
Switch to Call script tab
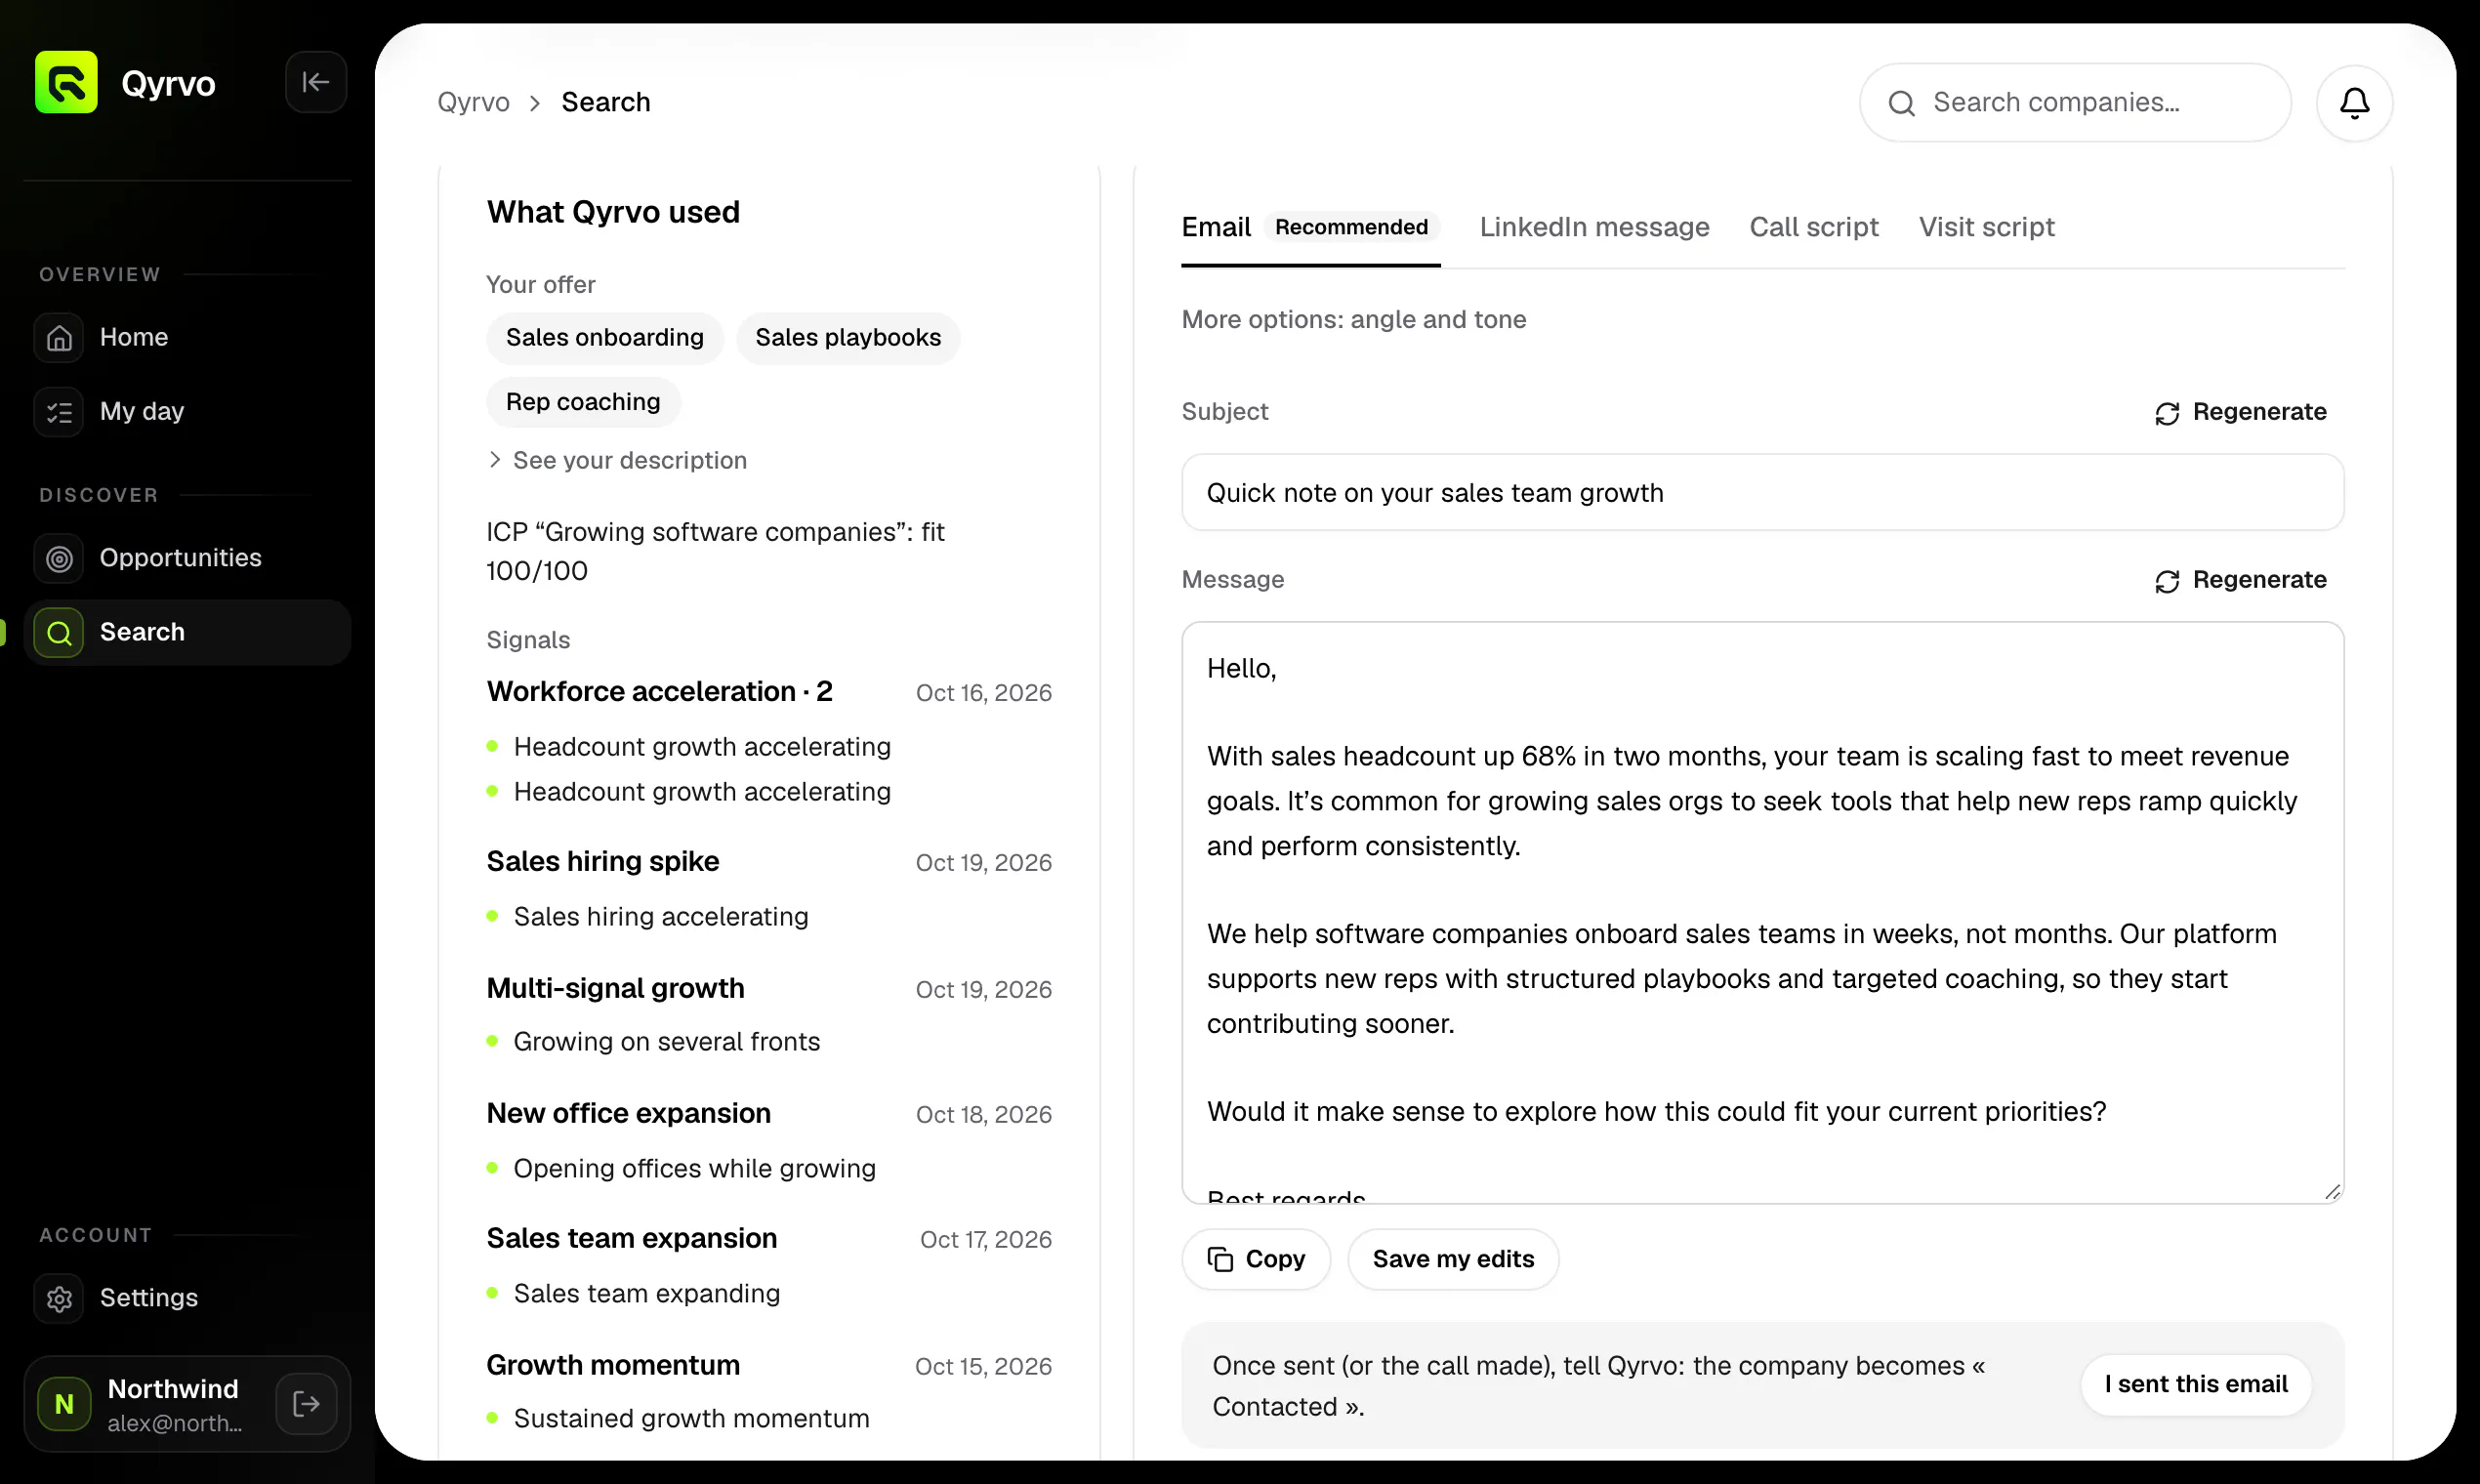click(x=1814, y=227)
